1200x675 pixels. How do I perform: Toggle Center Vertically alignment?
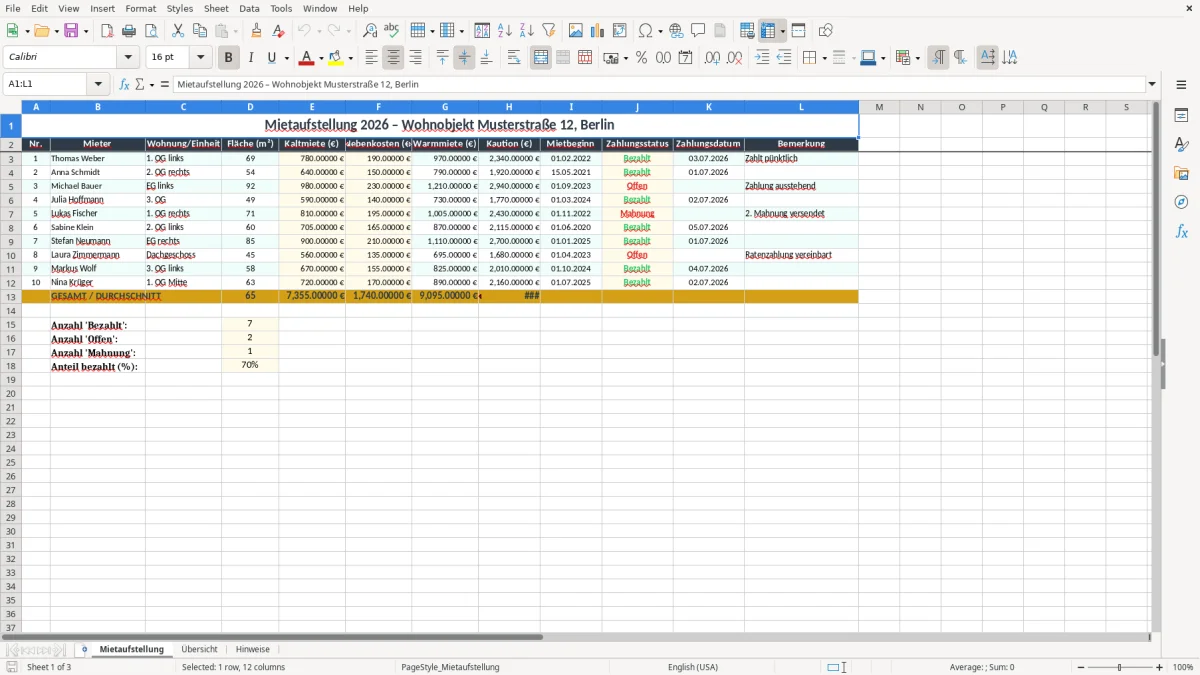point(464,58)
